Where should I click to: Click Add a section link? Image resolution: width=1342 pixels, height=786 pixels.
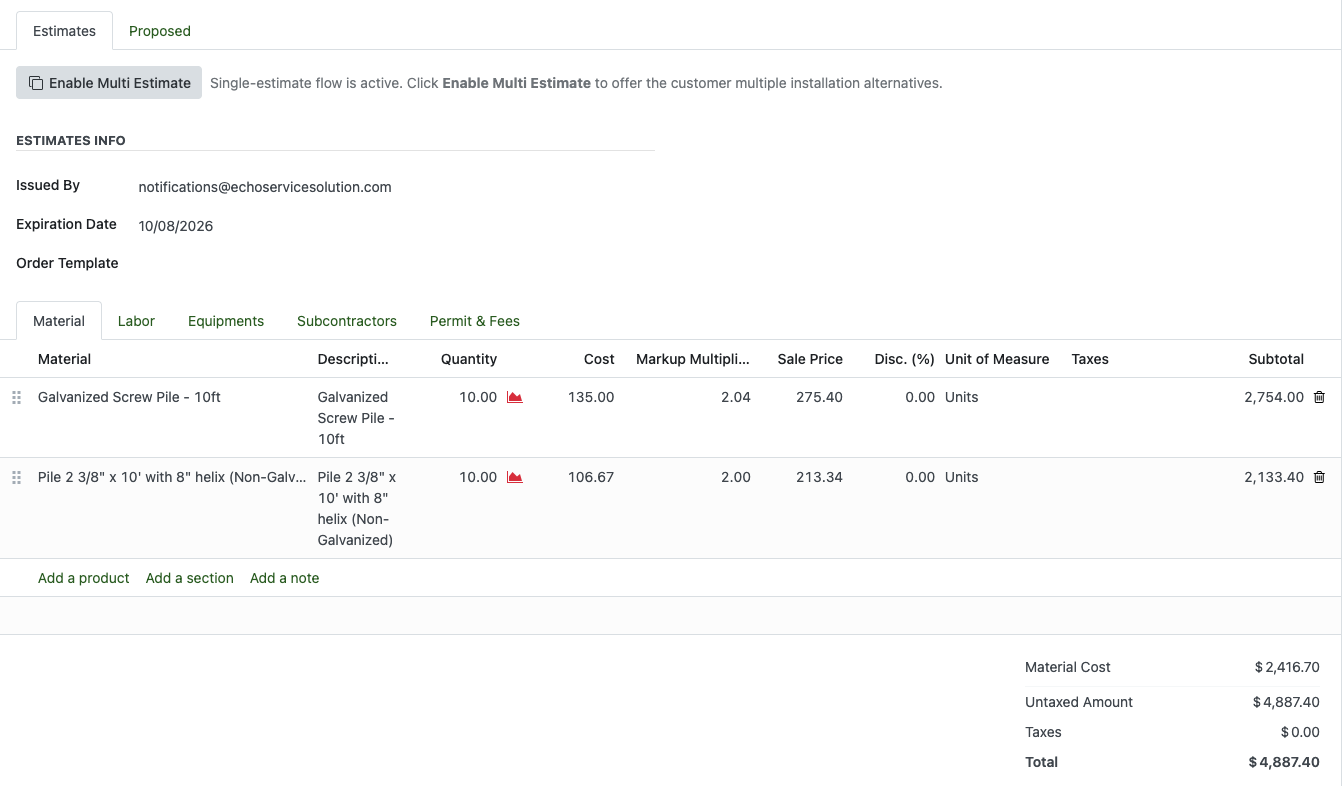click(x=190, y=578)
